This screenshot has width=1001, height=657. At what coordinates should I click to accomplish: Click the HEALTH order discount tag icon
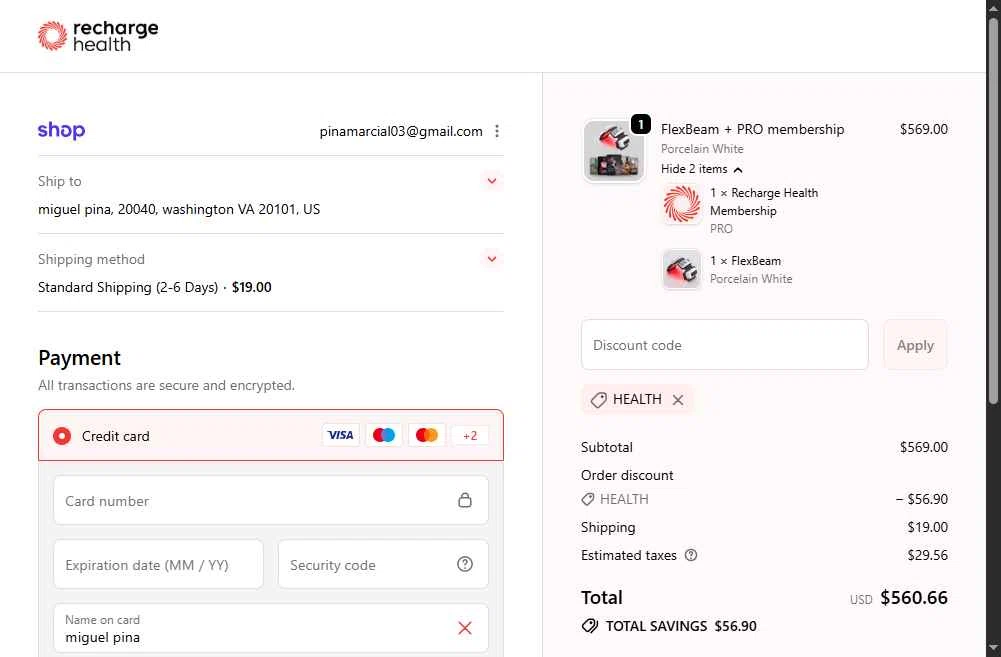pos(588,499)
